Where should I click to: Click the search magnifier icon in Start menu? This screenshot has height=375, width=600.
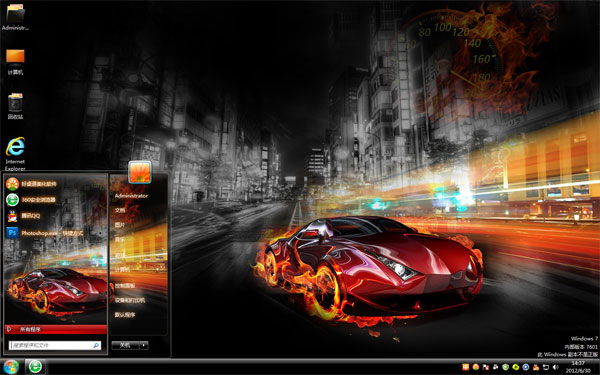tap(96, 346)
